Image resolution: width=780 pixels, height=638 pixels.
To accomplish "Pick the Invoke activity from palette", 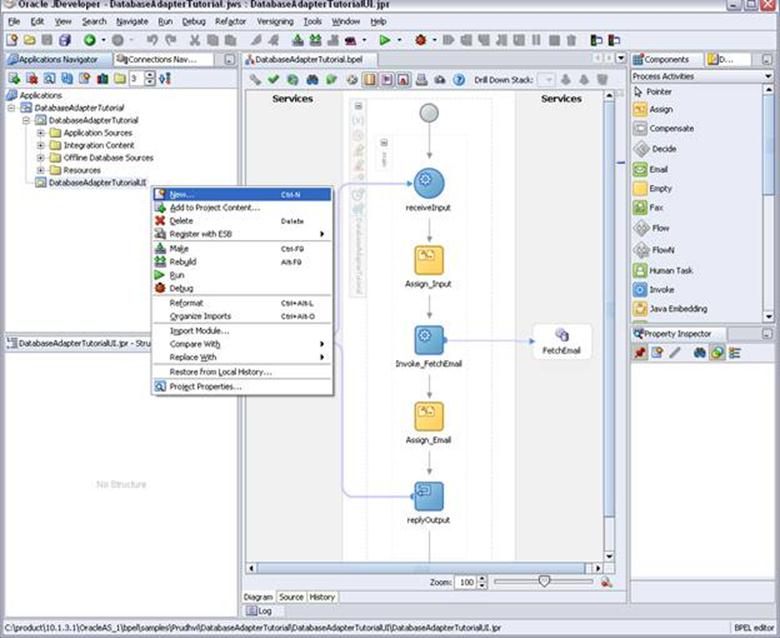I will 654,289.
